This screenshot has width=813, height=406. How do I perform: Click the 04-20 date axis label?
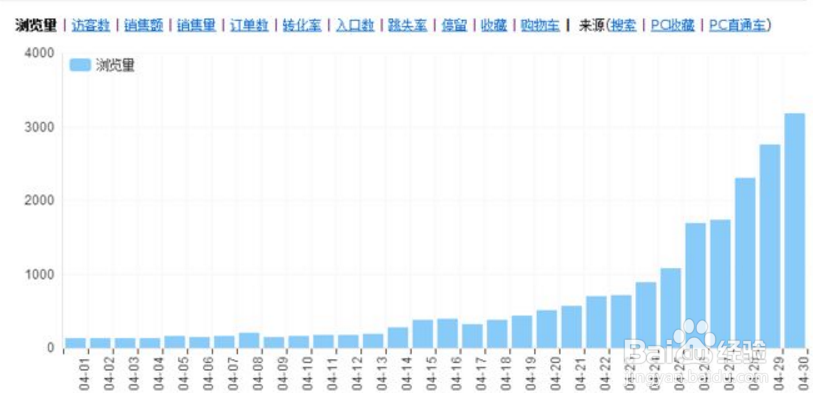(x=555, y=375)
